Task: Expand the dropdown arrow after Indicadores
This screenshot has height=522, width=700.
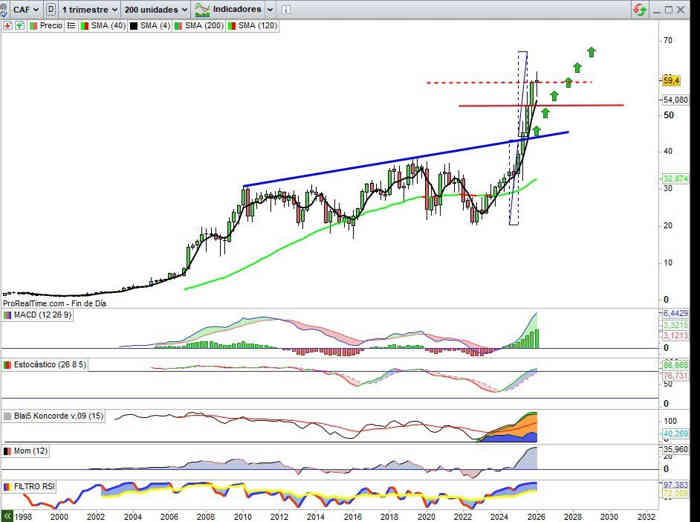Action: click(x=270, y=9)
